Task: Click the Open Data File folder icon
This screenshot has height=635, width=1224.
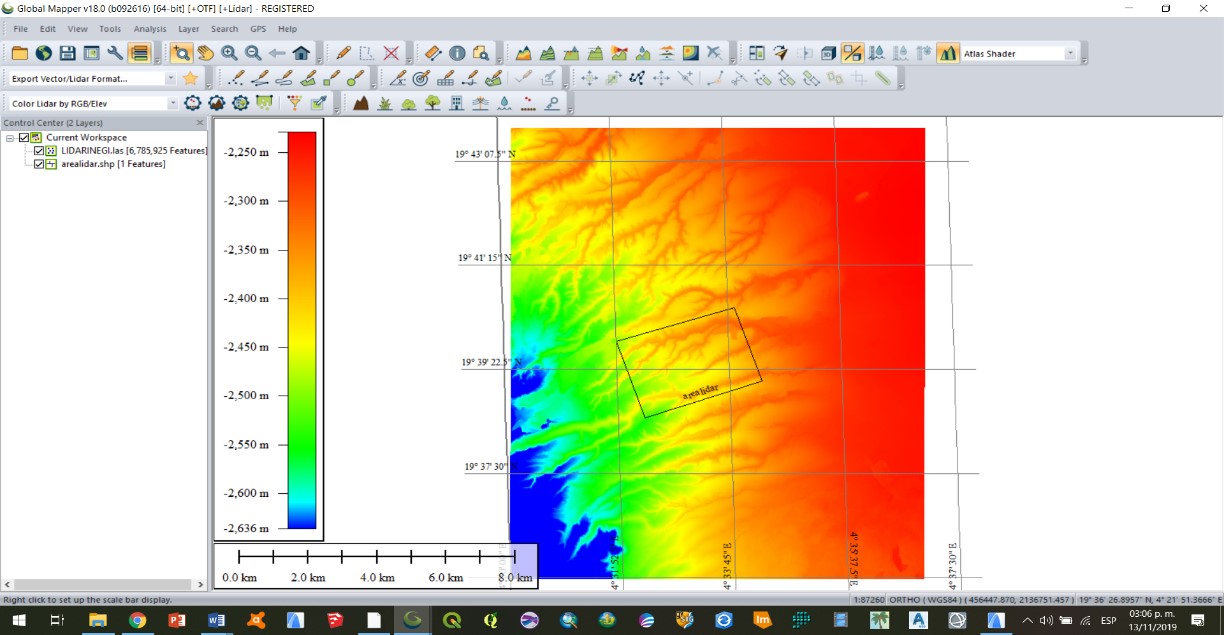Action: pos(20,53)
